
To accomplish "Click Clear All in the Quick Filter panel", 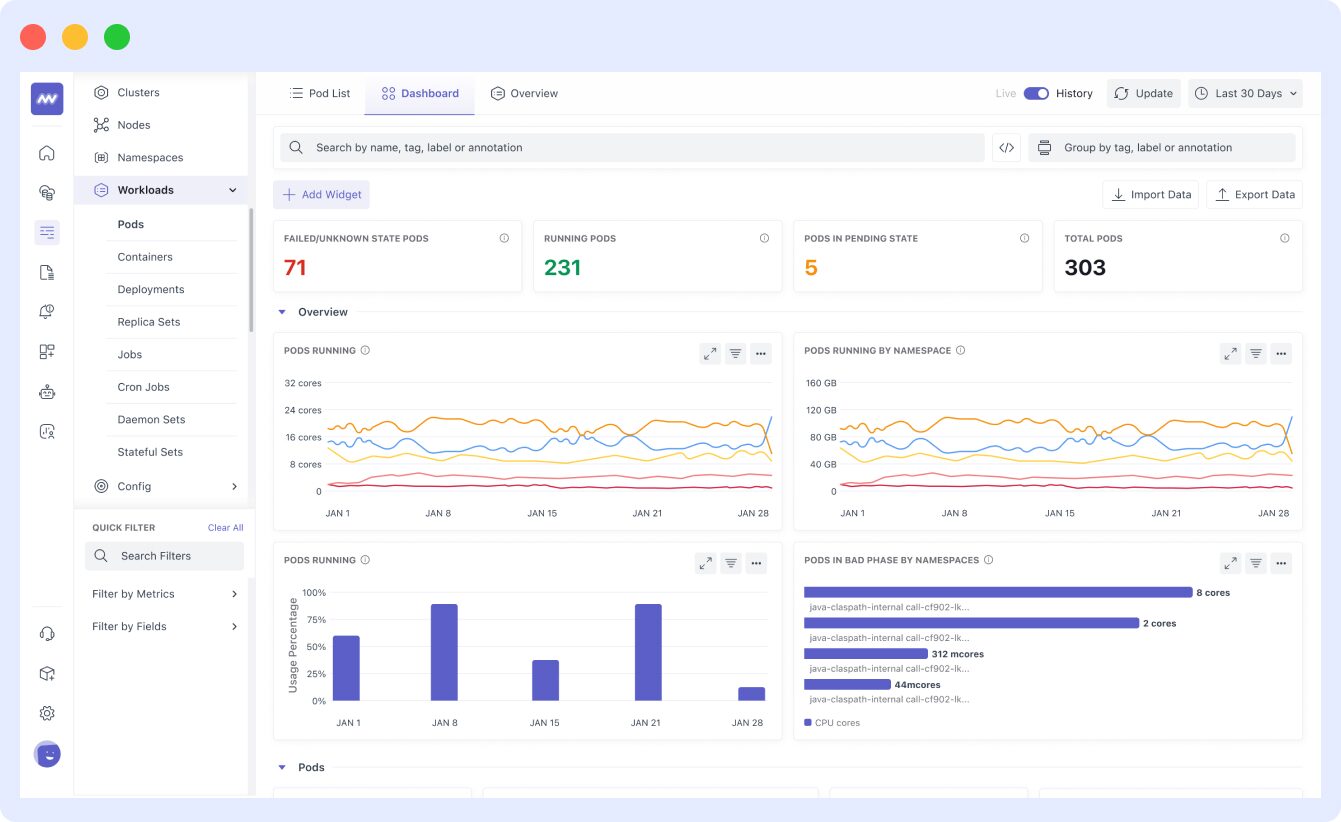I will [x=225, y=527].
